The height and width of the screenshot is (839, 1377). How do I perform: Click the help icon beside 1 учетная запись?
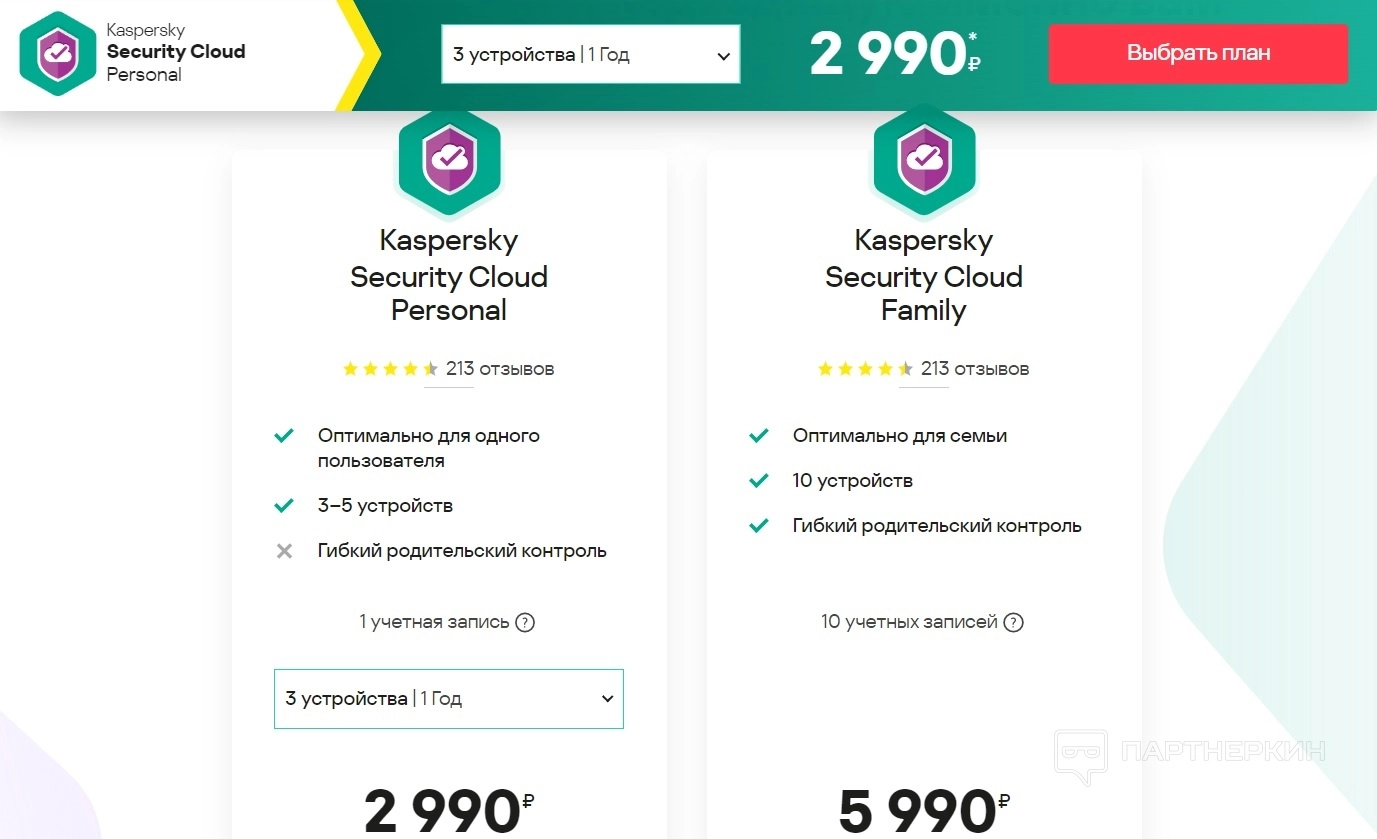525,622
